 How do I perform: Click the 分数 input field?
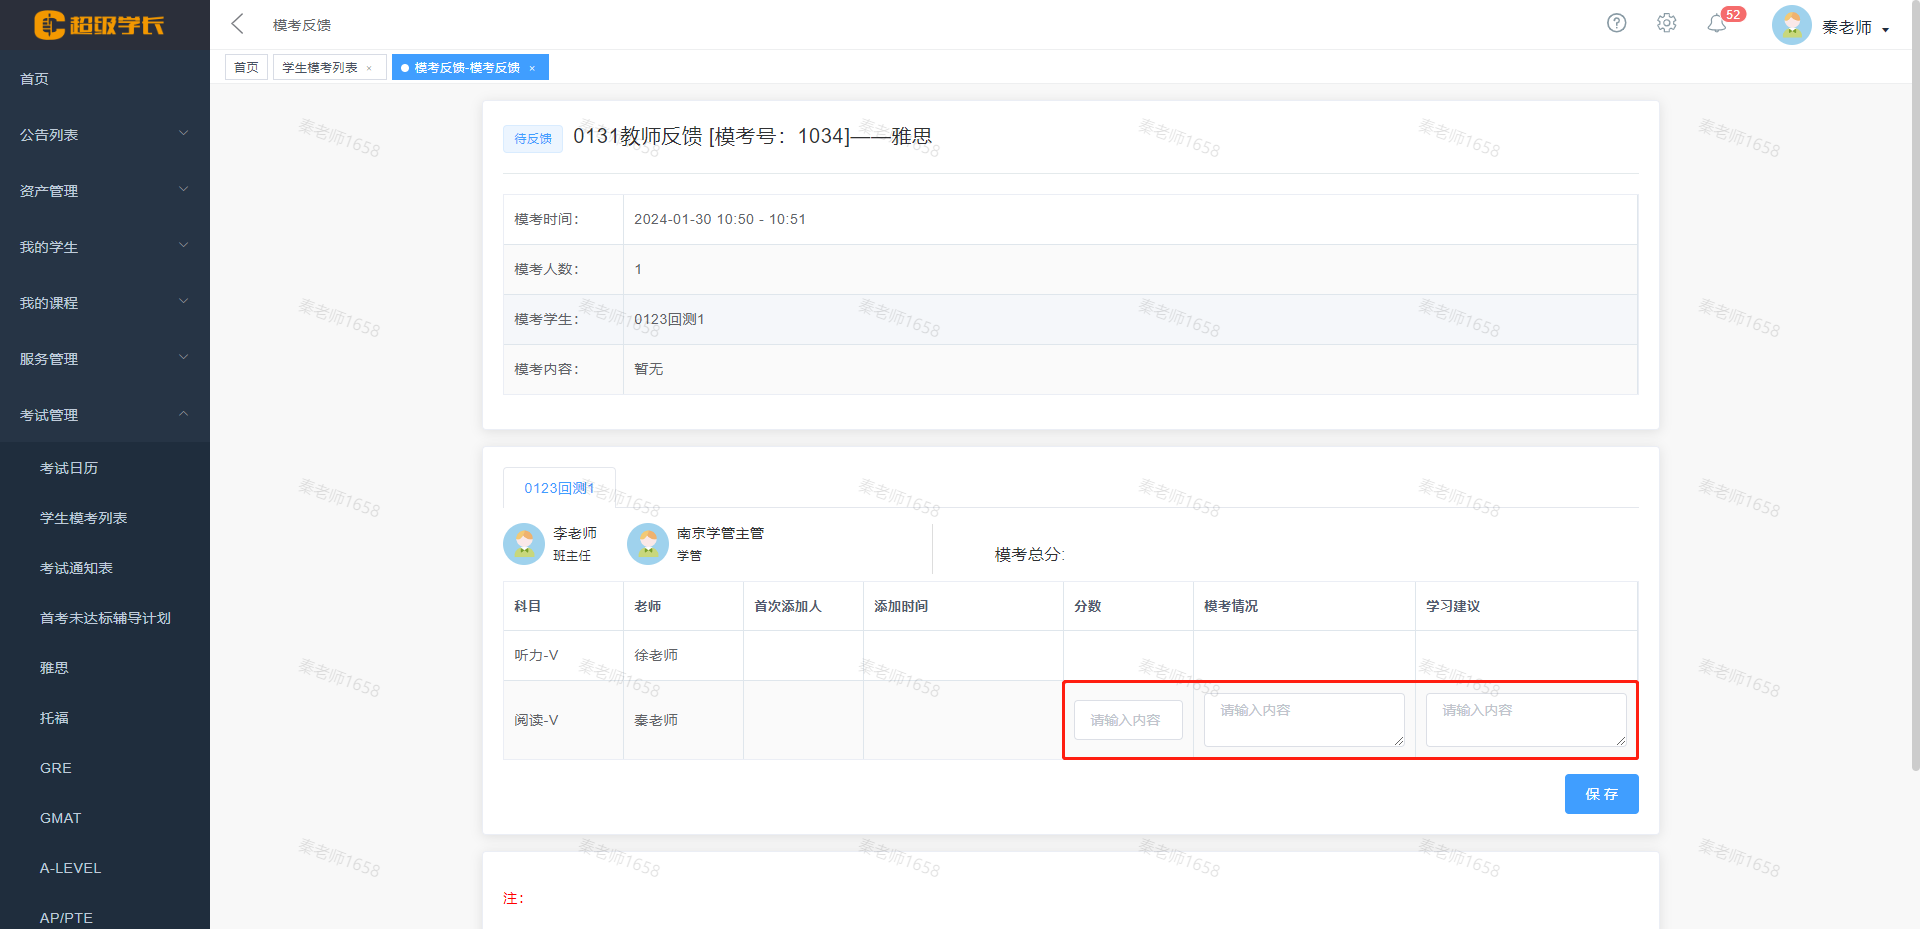tap(1127, 720)
